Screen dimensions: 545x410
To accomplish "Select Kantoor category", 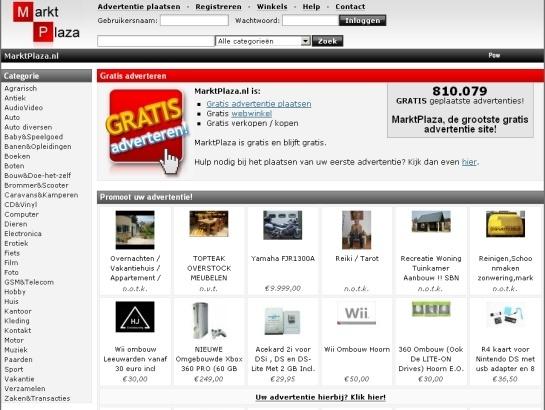I will pyautogui.click(x=18, y=312).
